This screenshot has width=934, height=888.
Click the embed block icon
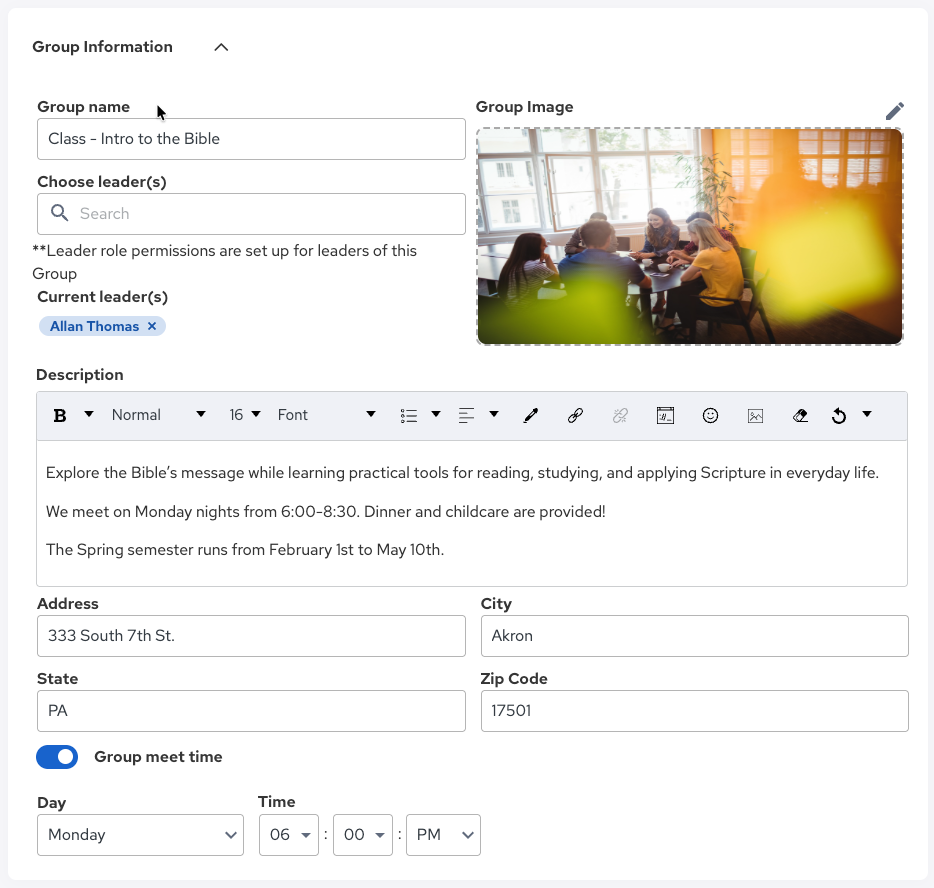point(665,416)
